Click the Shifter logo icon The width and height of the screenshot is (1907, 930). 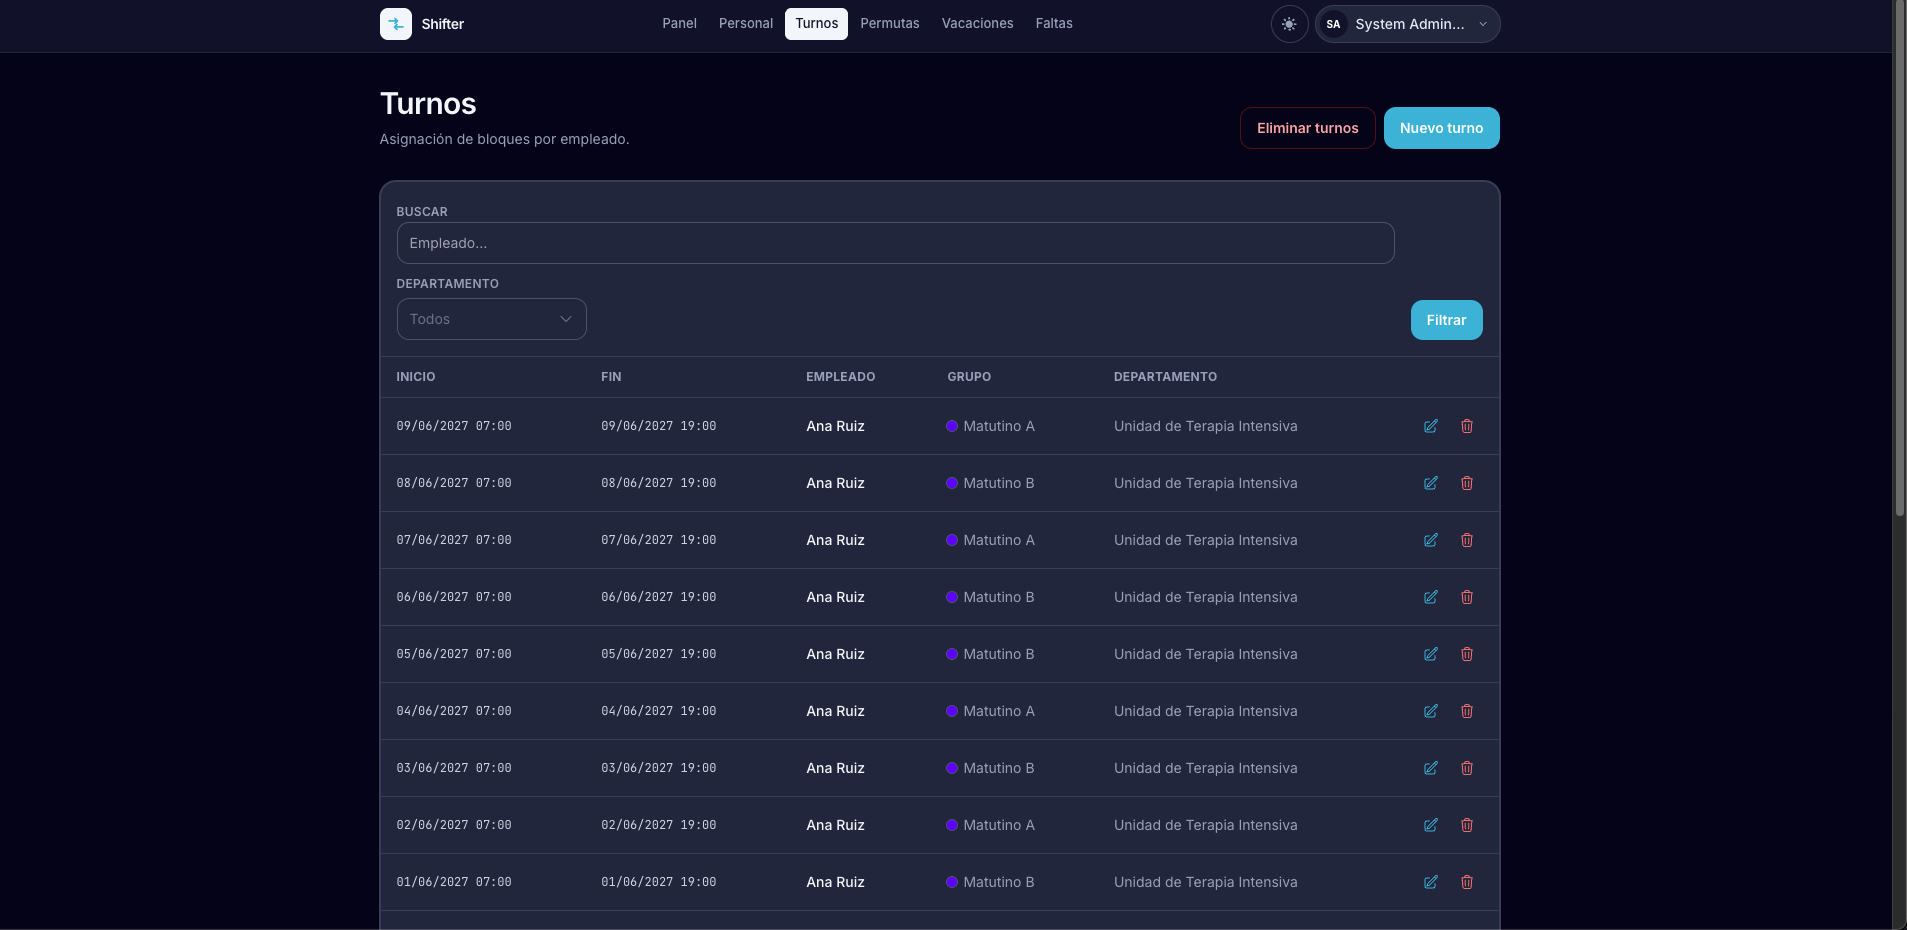[396, 24]
